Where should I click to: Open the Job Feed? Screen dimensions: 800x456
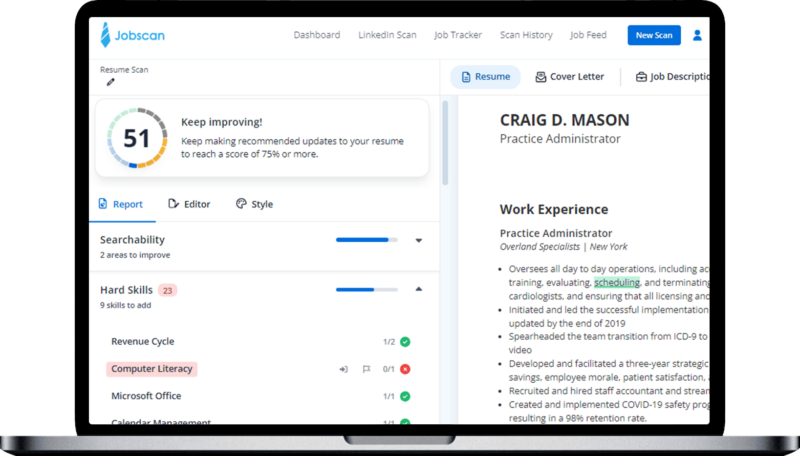588,35
